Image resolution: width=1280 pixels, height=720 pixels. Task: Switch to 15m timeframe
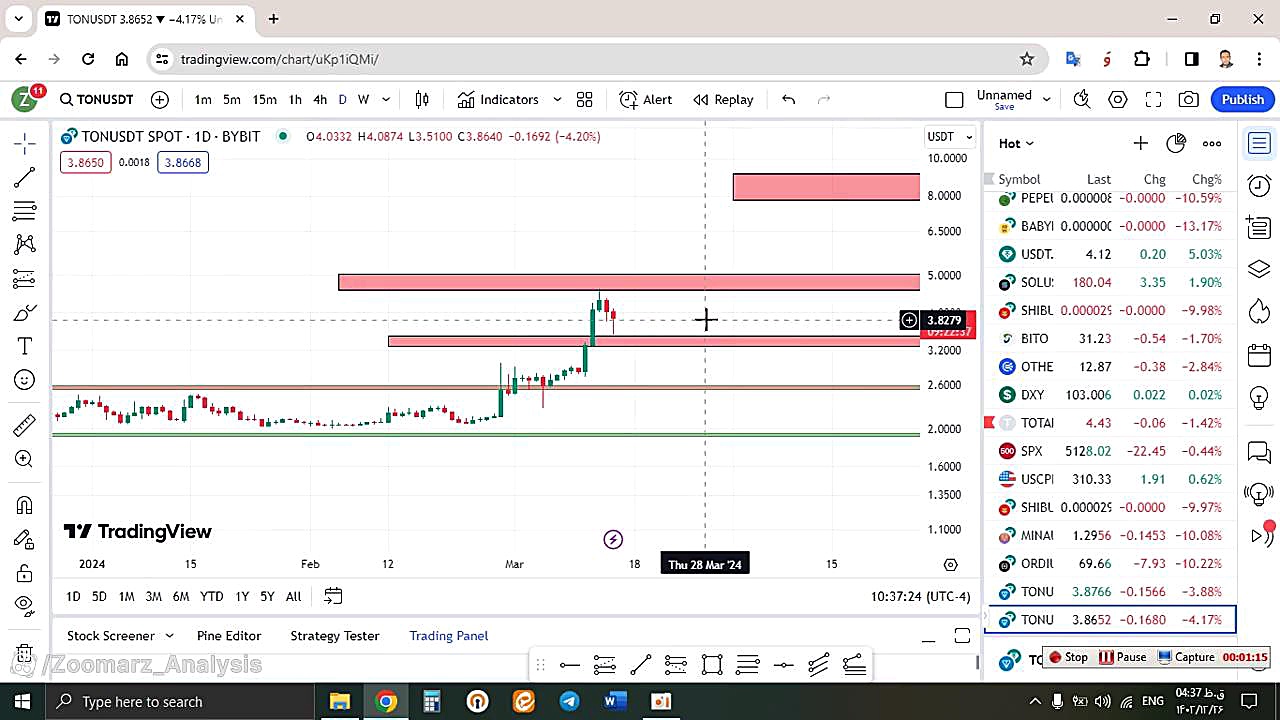(x=264, y=99)
